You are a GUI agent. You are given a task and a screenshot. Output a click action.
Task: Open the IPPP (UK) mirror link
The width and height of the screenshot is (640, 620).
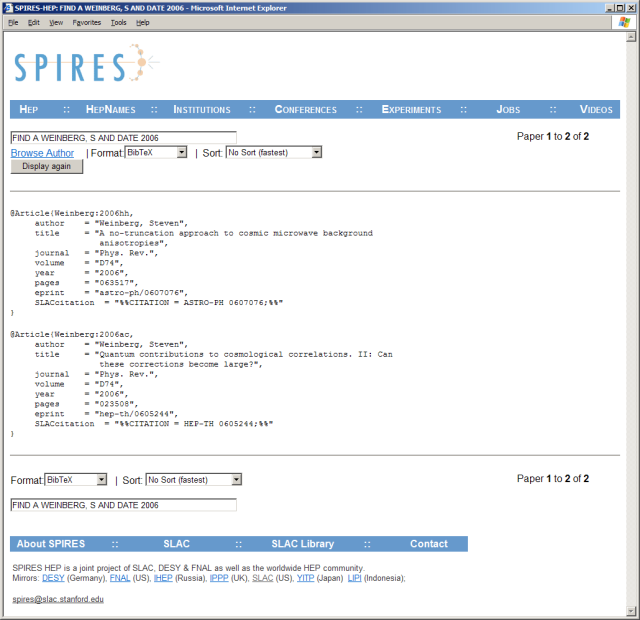219,578
